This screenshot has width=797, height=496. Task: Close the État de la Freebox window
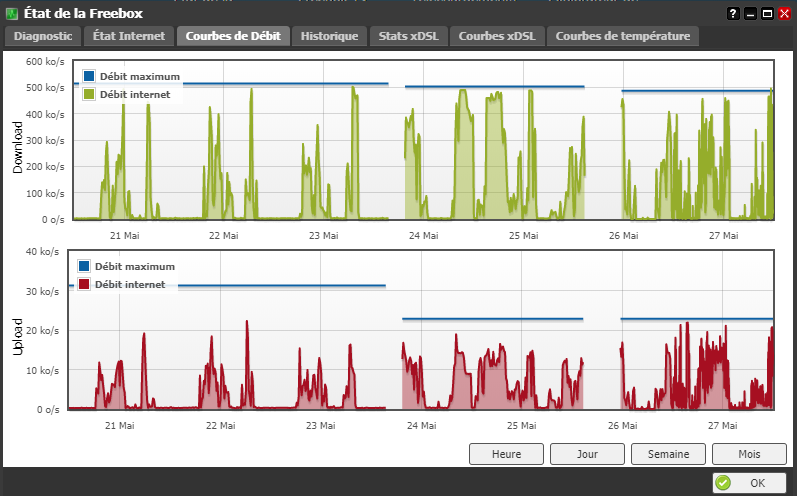pos(784,14)
